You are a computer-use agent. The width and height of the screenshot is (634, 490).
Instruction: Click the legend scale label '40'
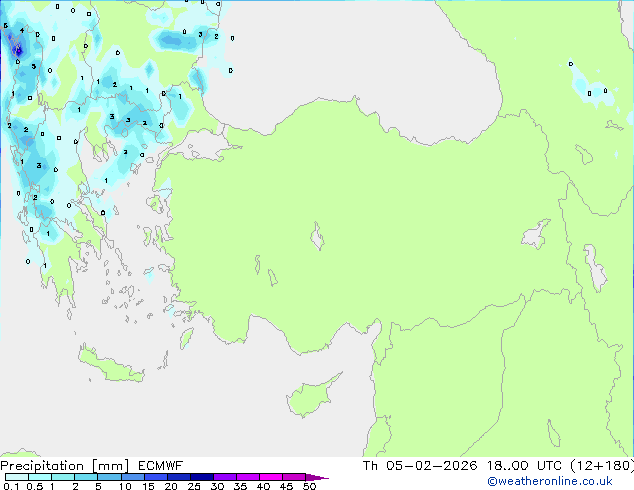click(x=263, y=486)
